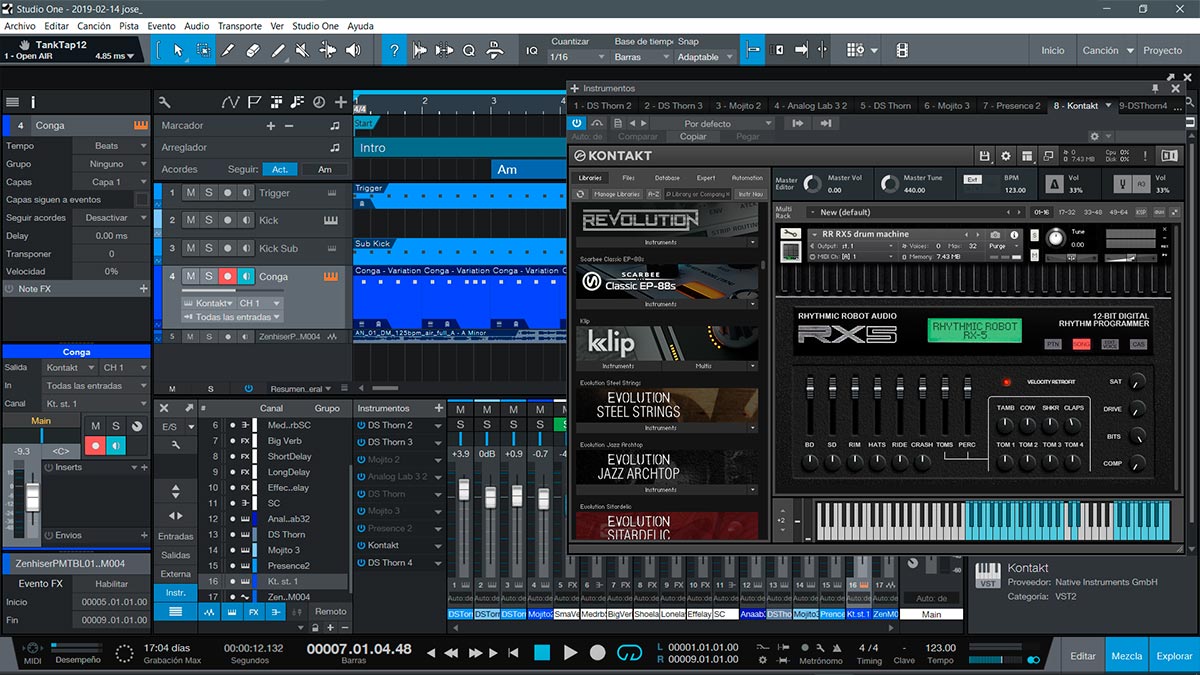This screenshot has width=1200, height=675.
Task: Click the RX5 instrument wrench icon
Action: click(x=791, y=234)
